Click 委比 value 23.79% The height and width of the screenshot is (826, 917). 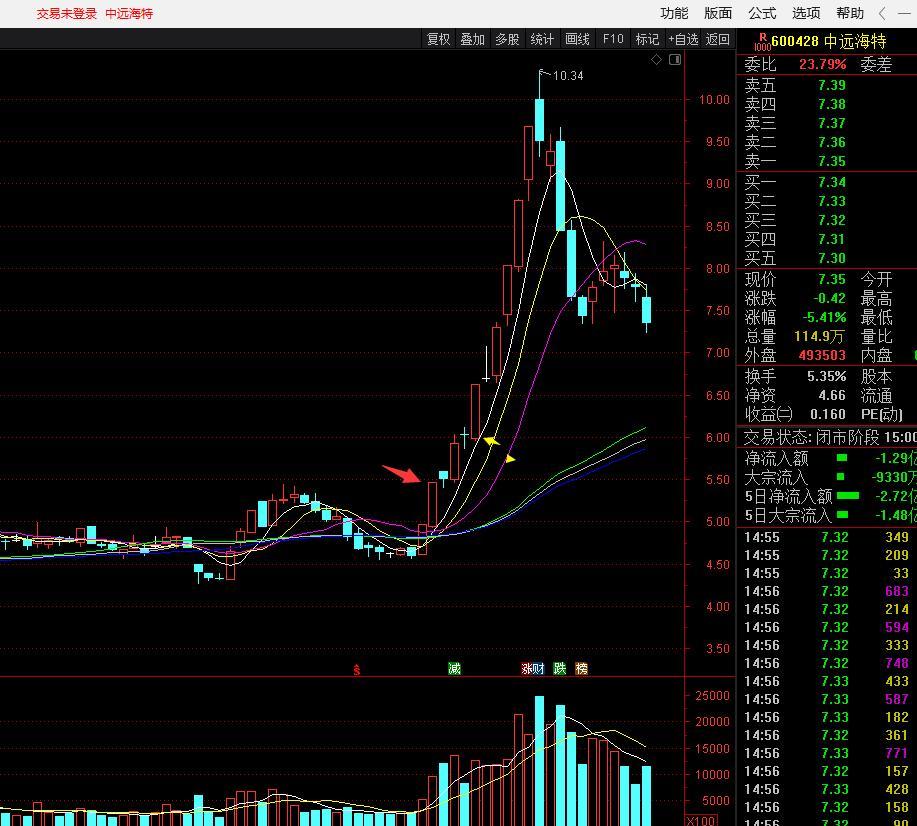[x=822, y=64]
